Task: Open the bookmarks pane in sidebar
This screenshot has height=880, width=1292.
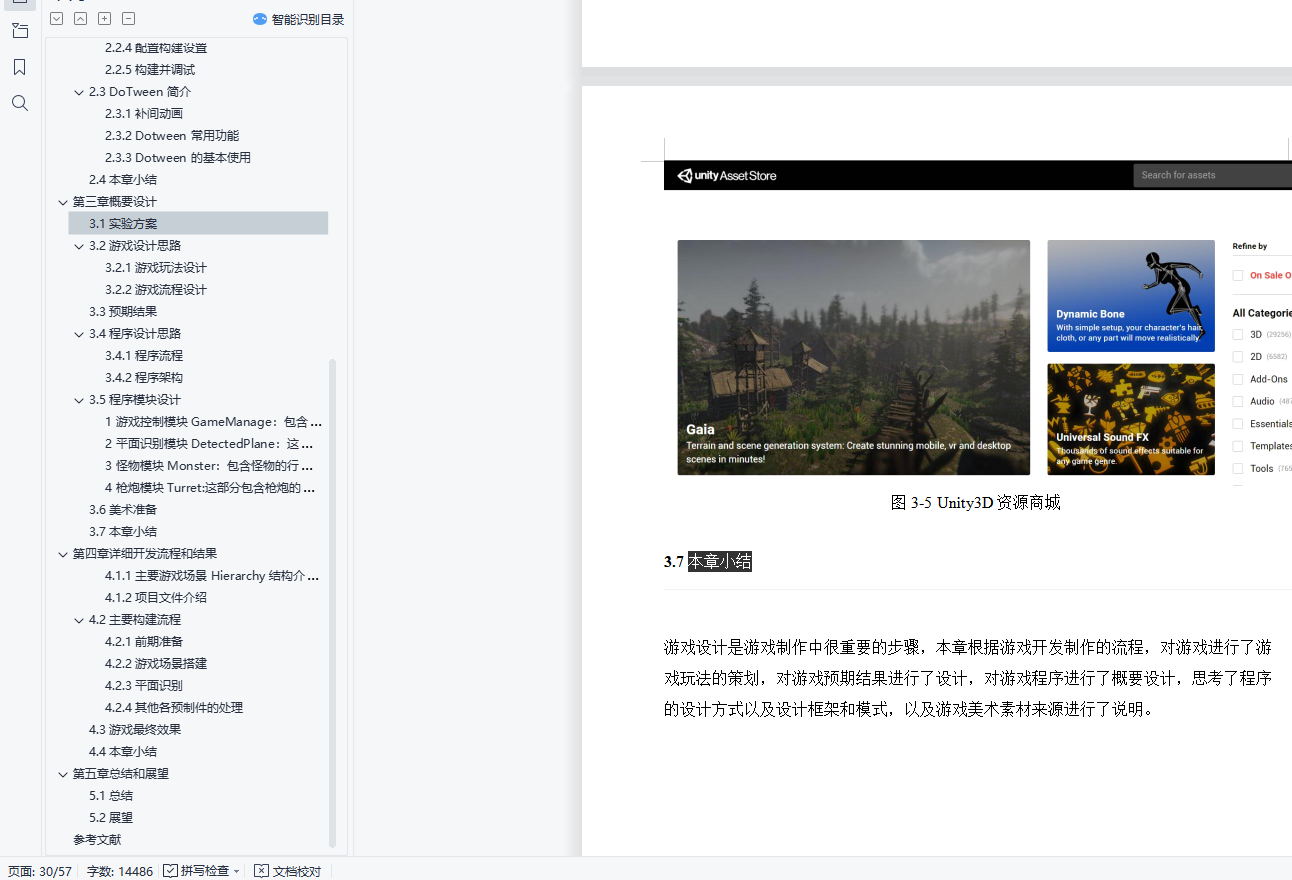Action: coord(19,67)
